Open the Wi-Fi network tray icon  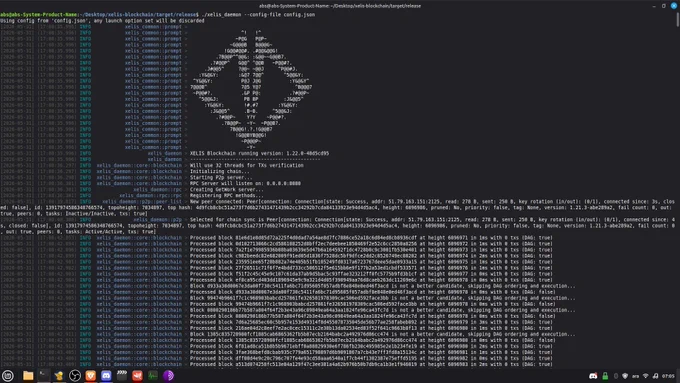pos(645,376)
